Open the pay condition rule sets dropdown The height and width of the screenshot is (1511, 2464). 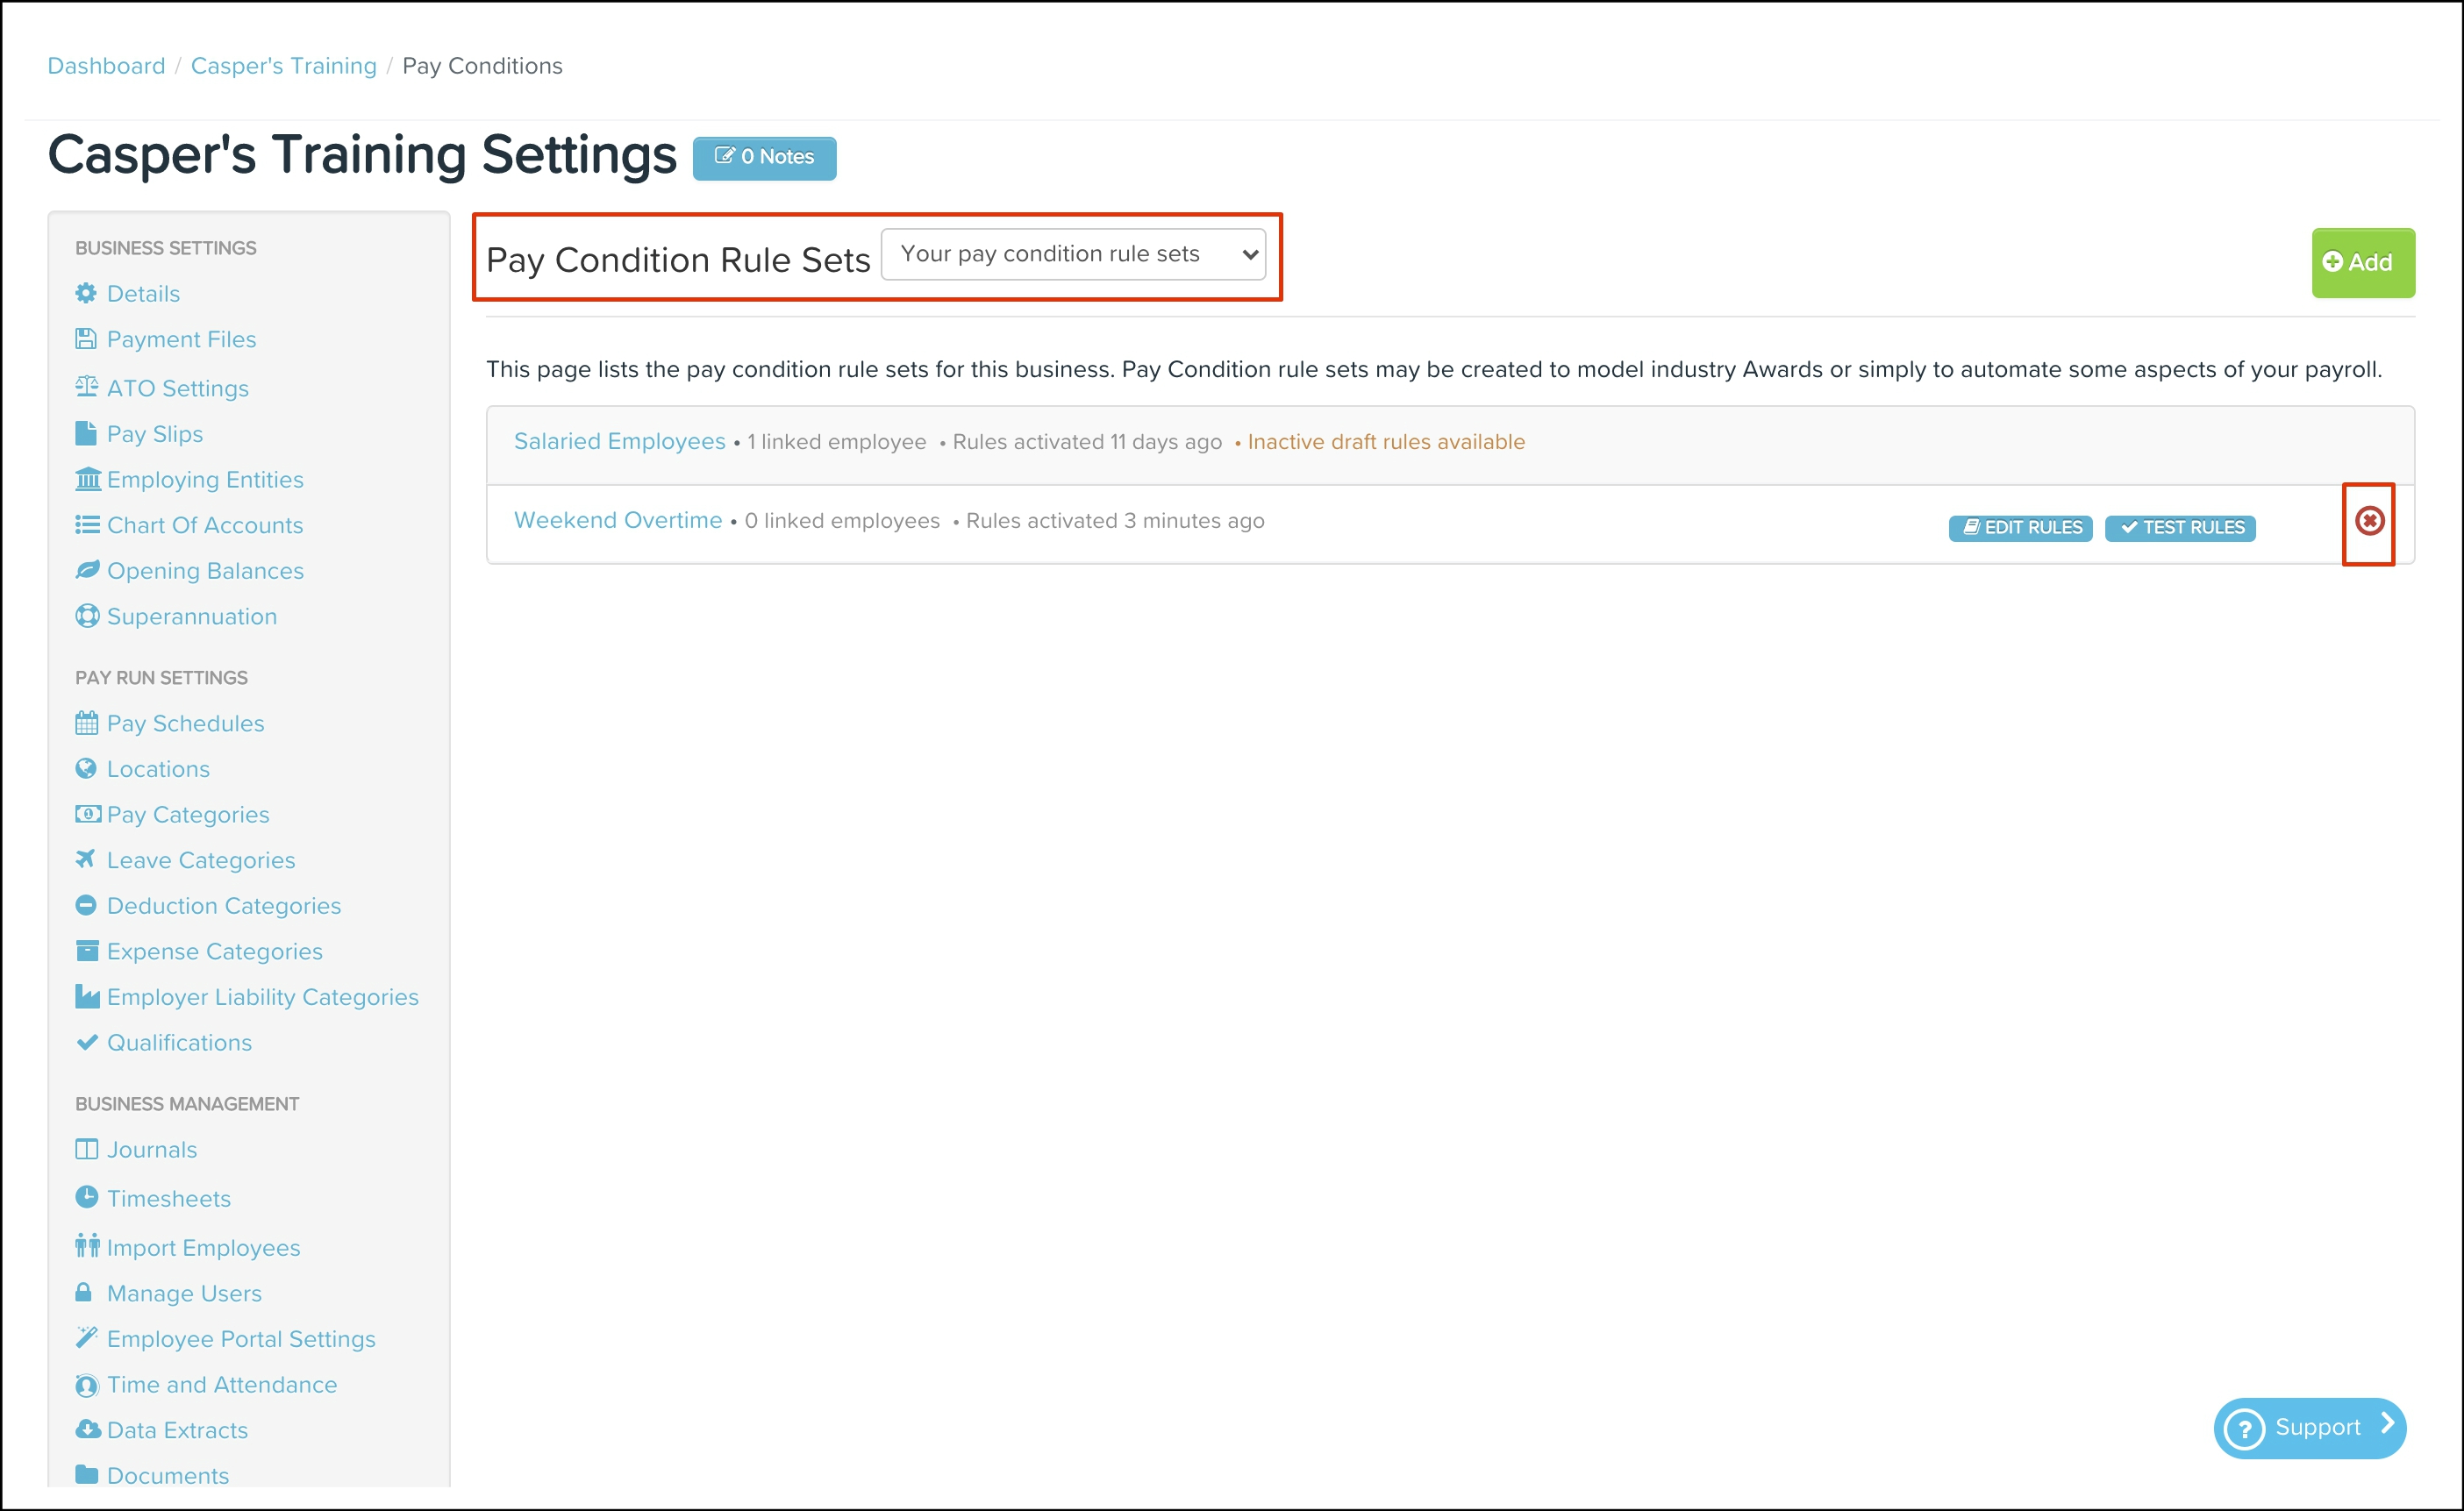1073,254
